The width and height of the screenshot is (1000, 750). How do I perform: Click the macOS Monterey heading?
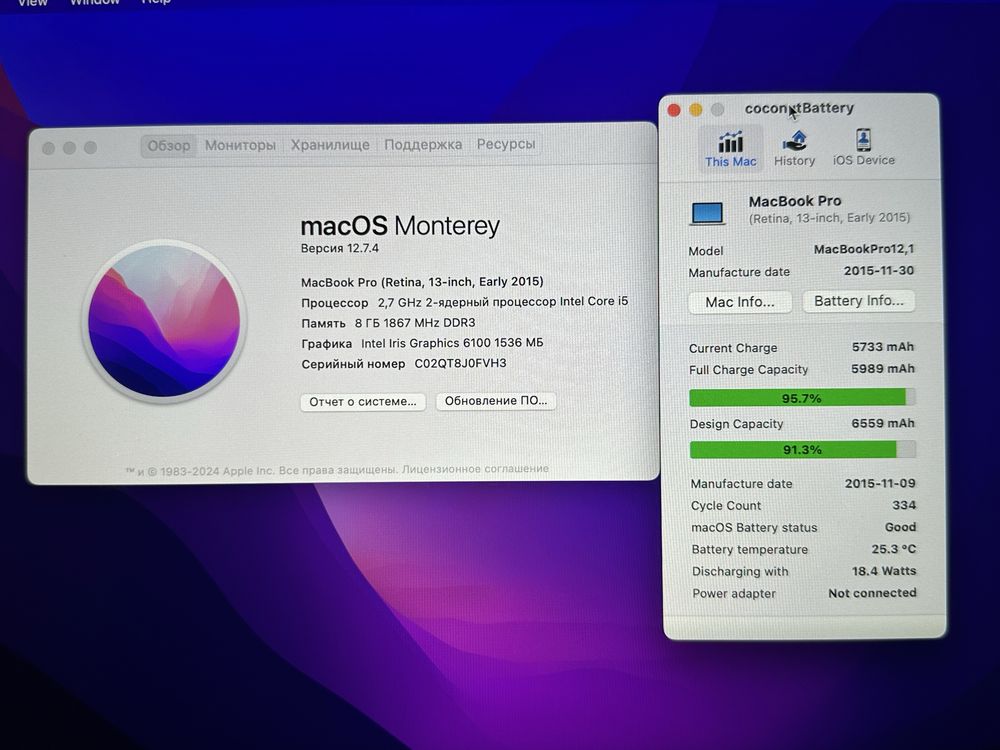point(400,226)
